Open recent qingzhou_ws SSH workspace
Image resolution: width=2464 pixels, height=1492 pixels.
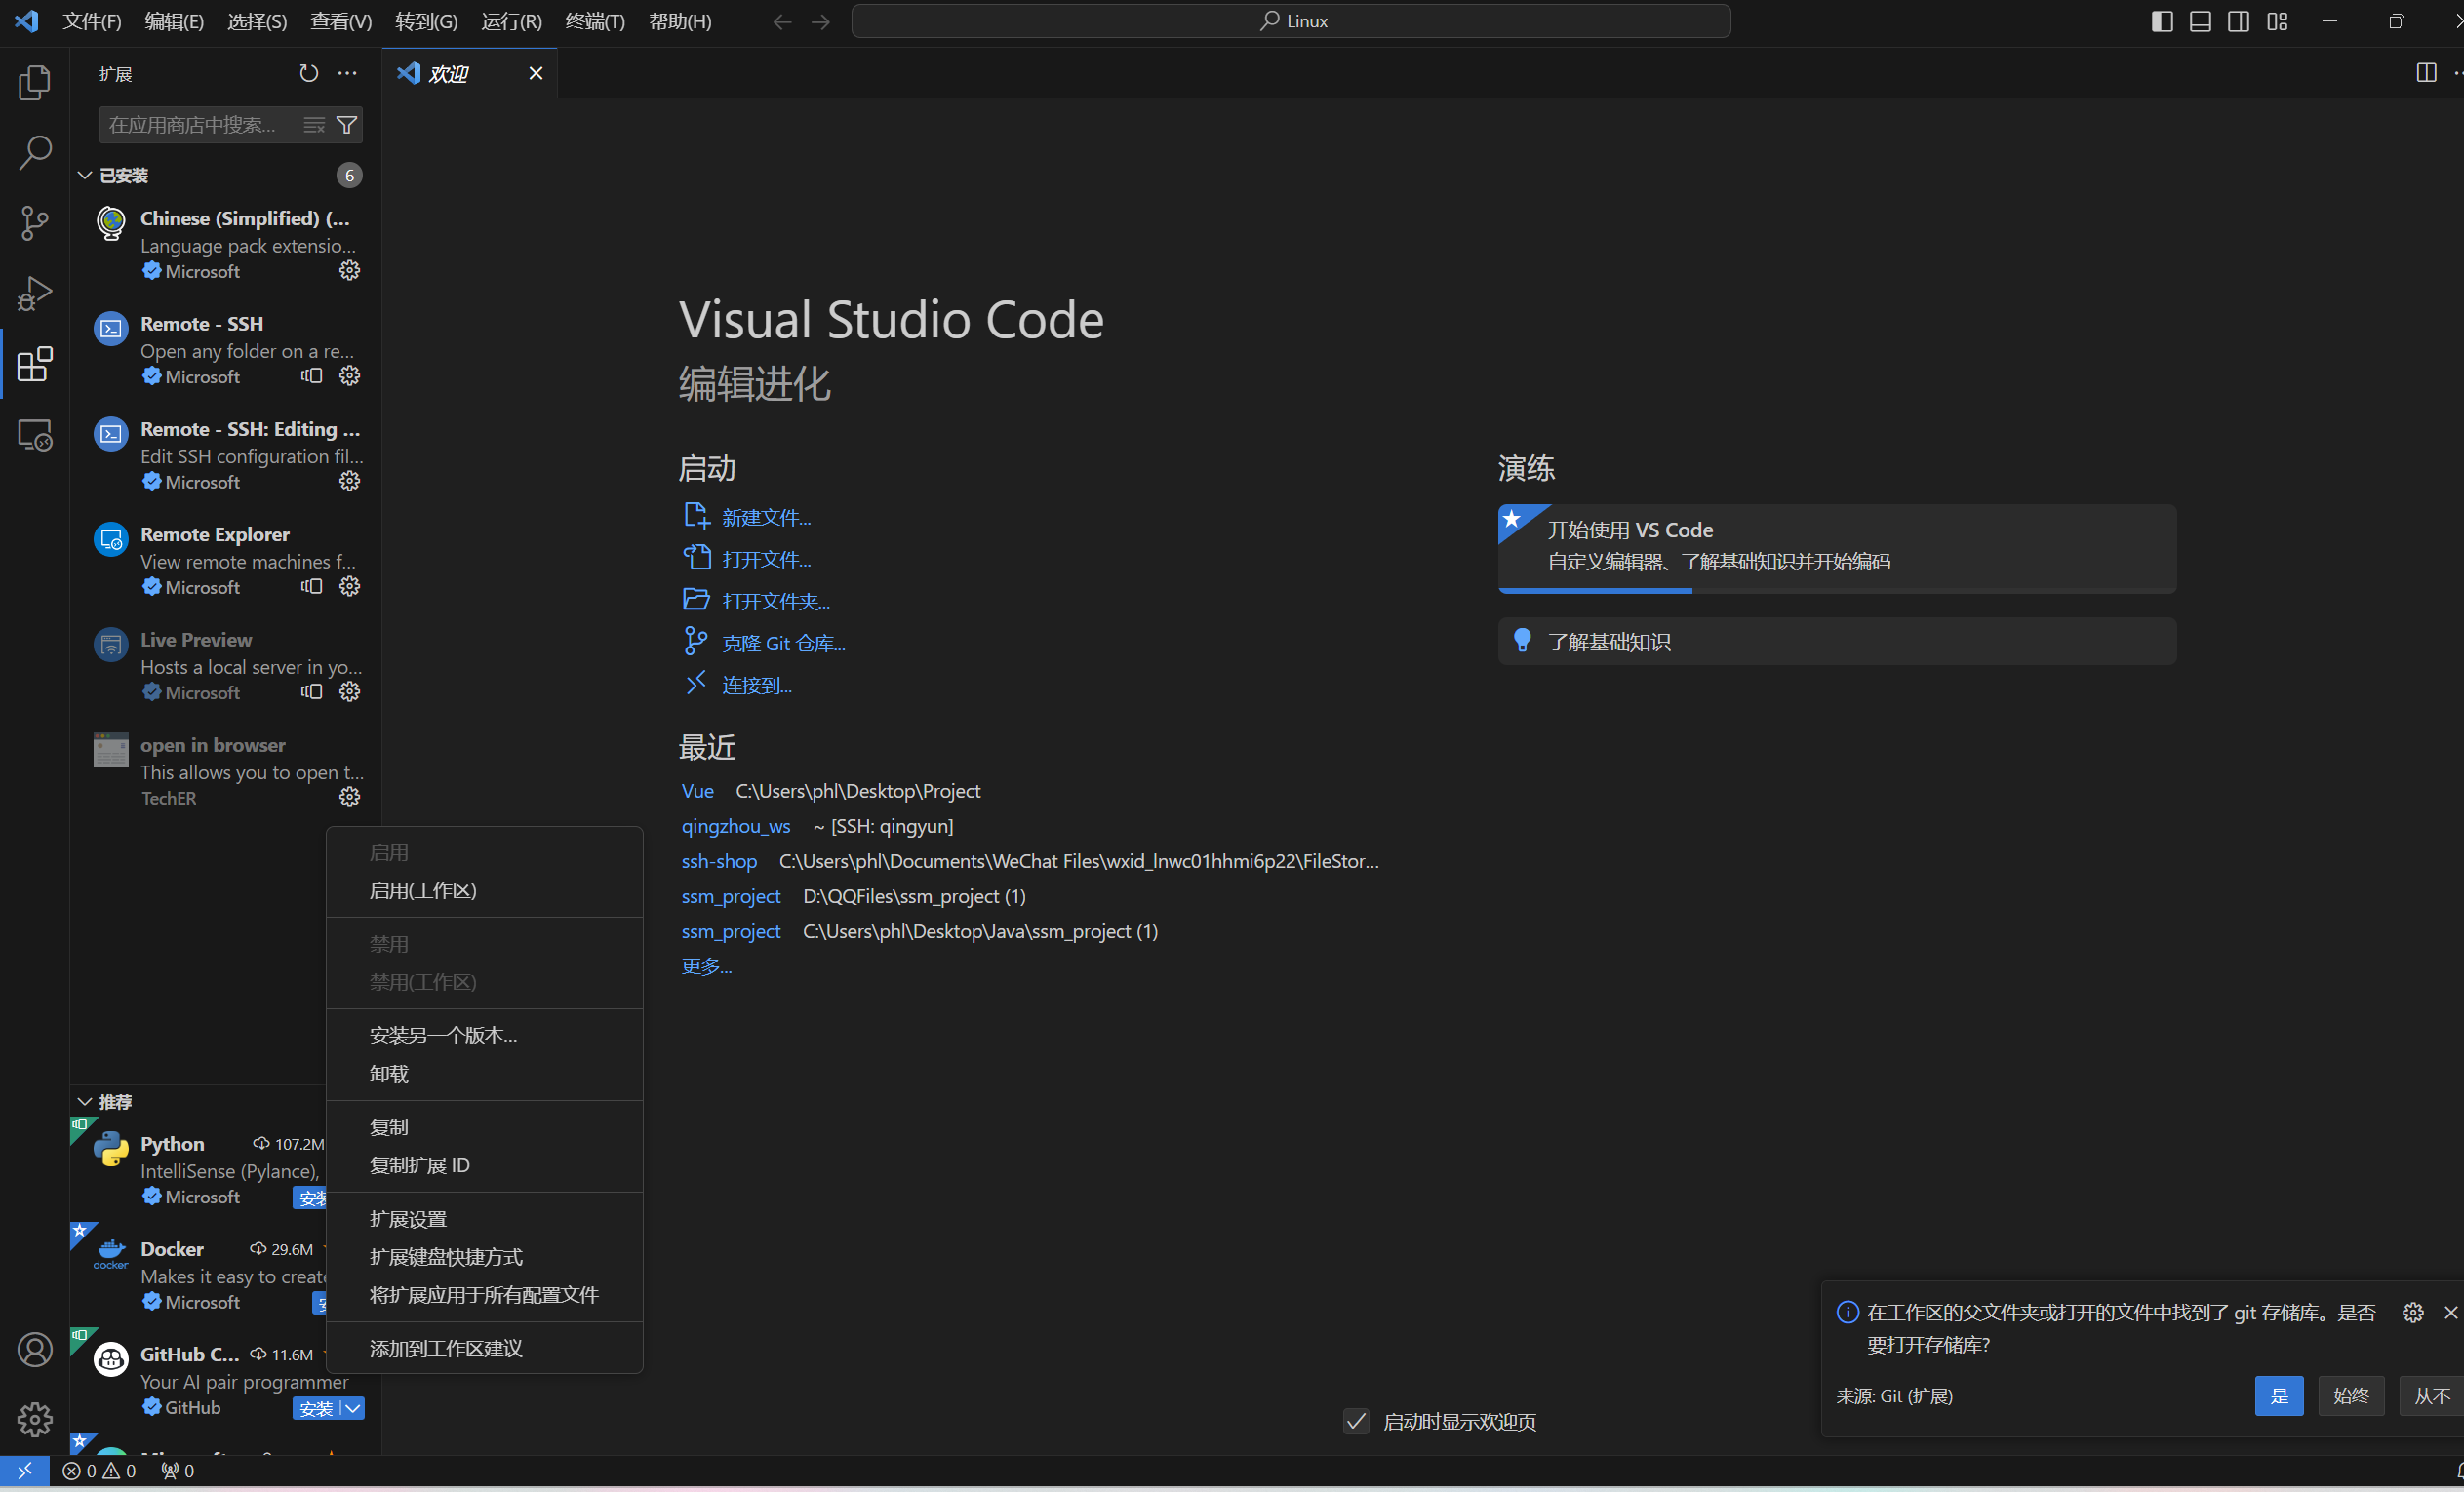pos(736,826)
